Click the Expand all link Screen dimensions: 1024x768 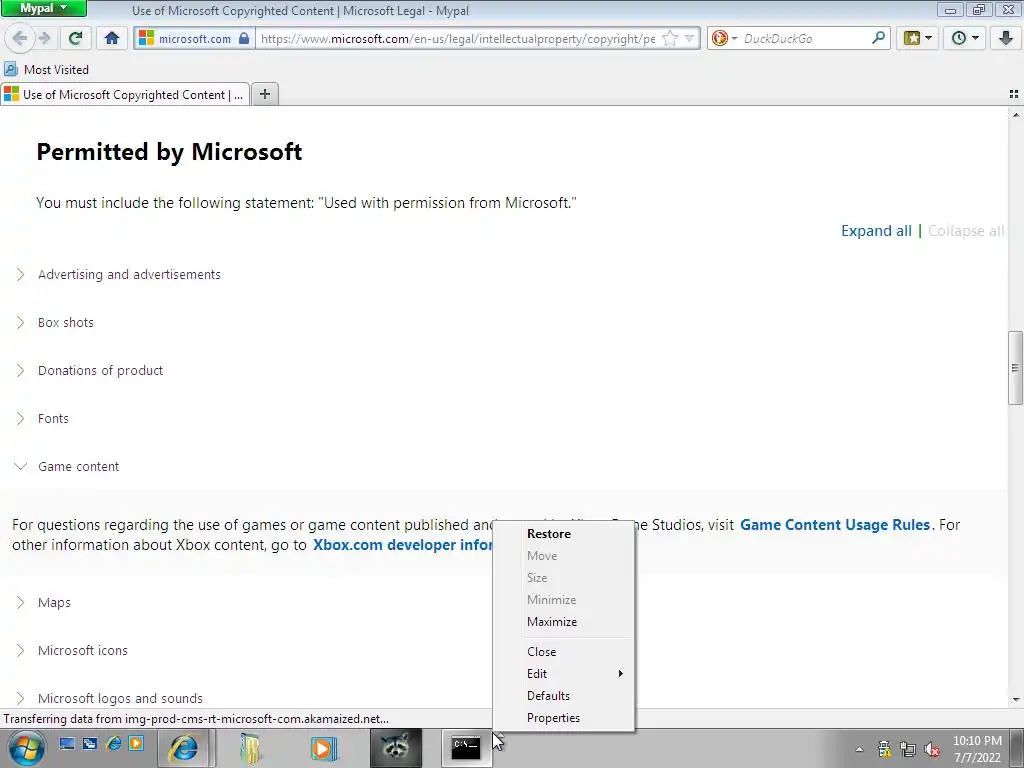pos(876,231)
